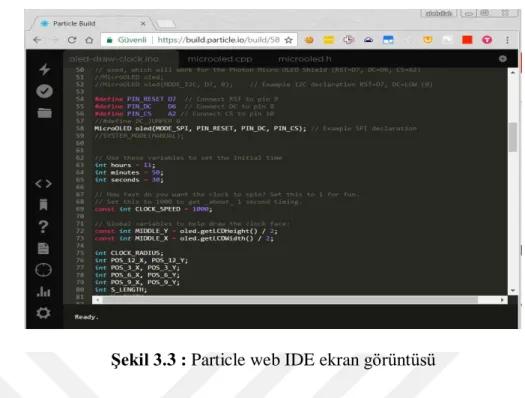Open Libraries with the bookmark icon
Screen dimensions: 525x398
pyautogui.click(x=44, y=205)
